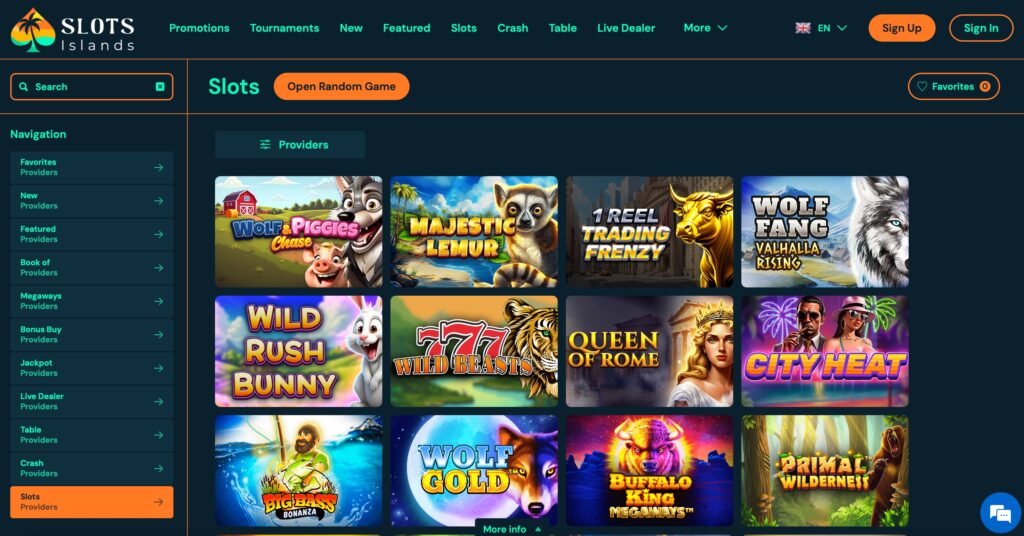This screenshot has width=1024, height=536.
Task: Click Open Random Game button
Action: [x=342, y=87]
